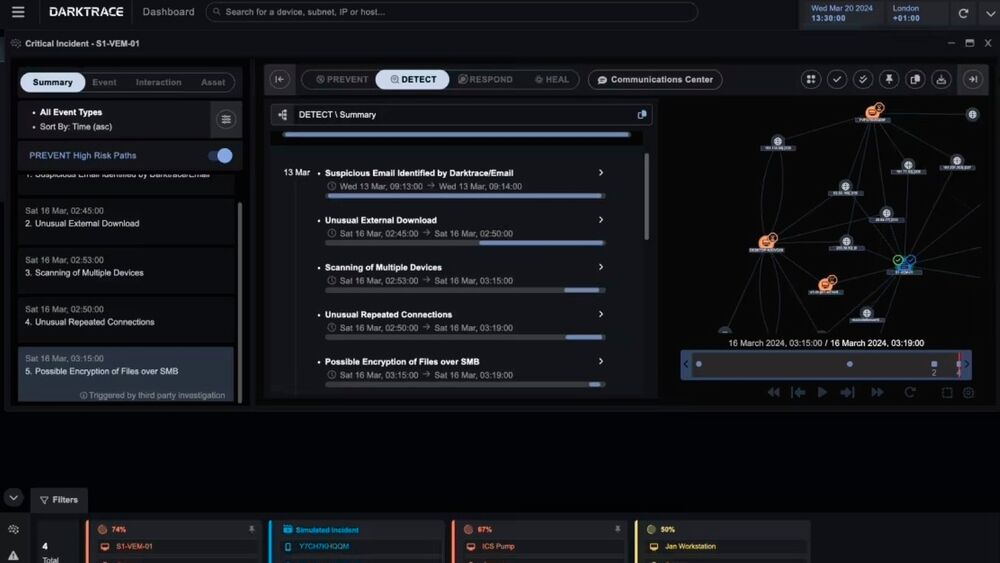
Task: Open the Filters button
Action: 58,499
